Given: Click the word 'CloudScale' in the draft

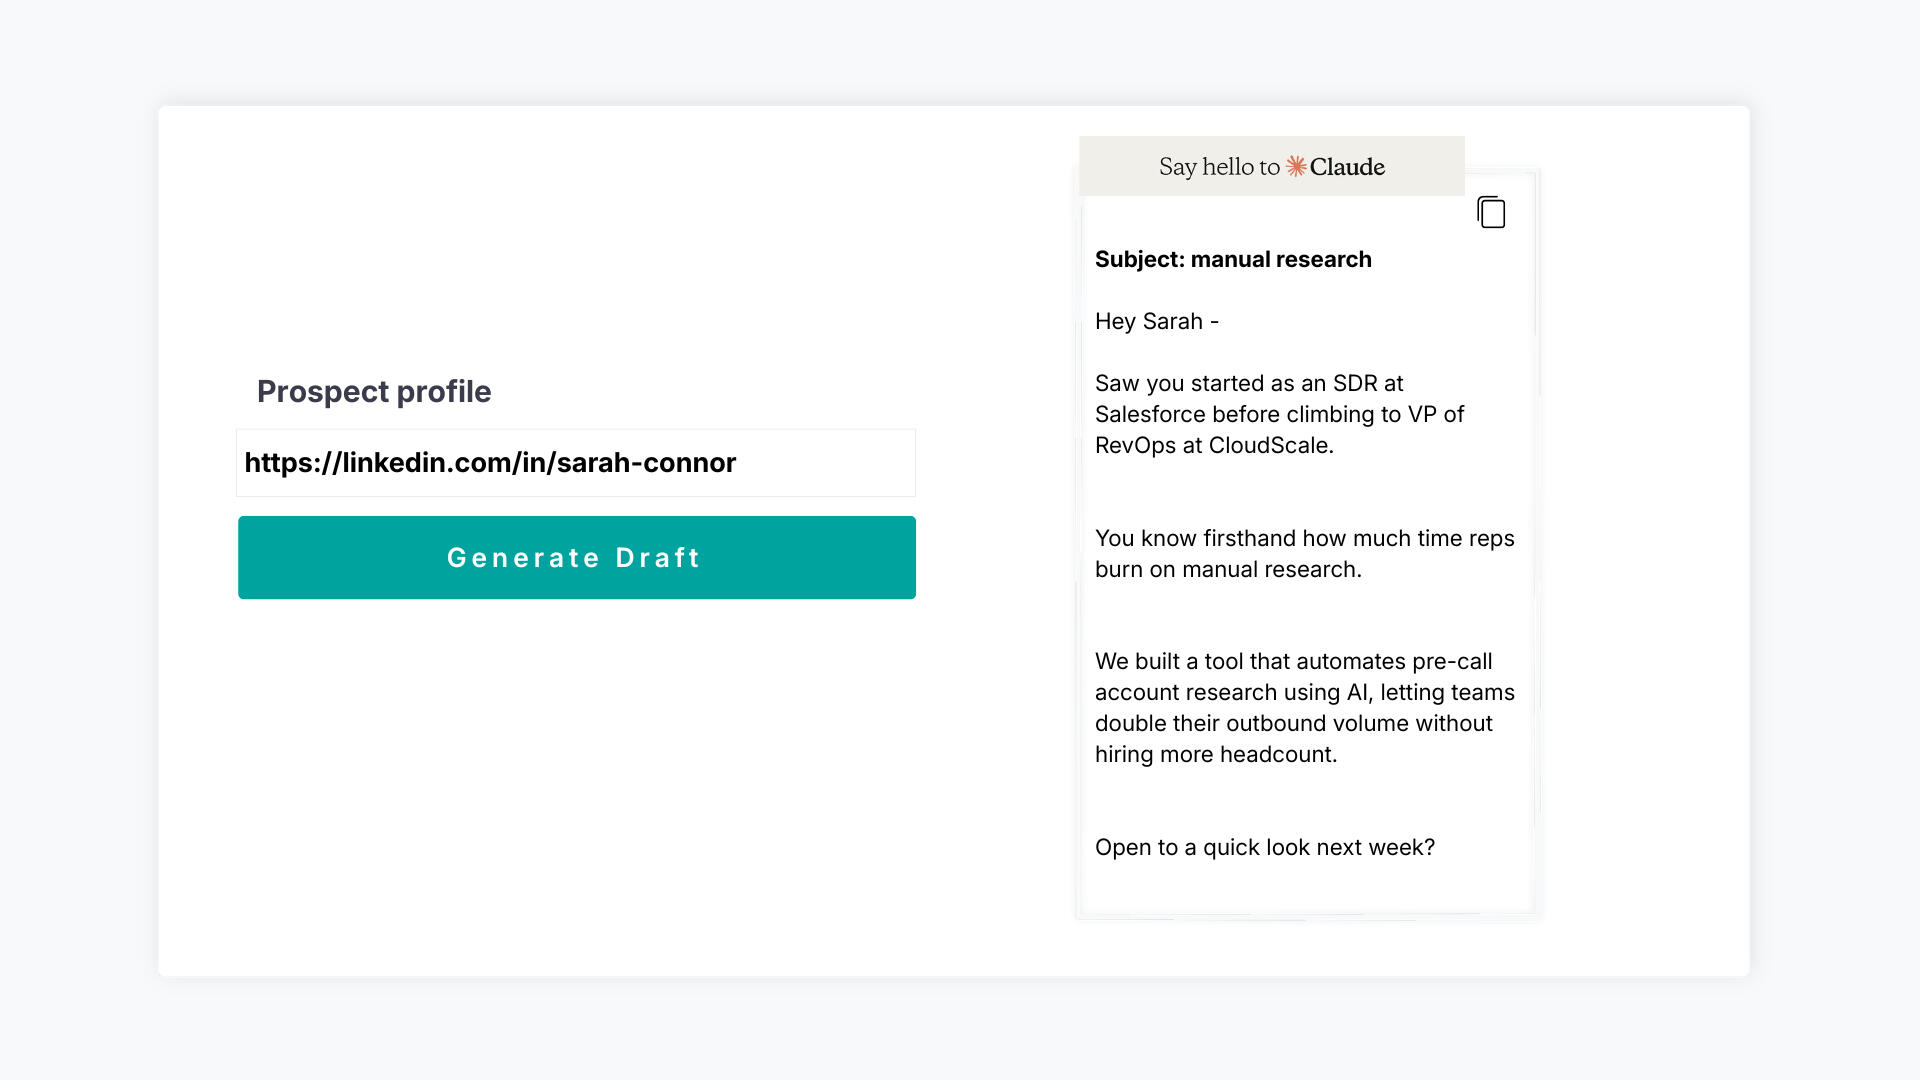Looking at the screenshot, I should click(x=1269, y=445).
